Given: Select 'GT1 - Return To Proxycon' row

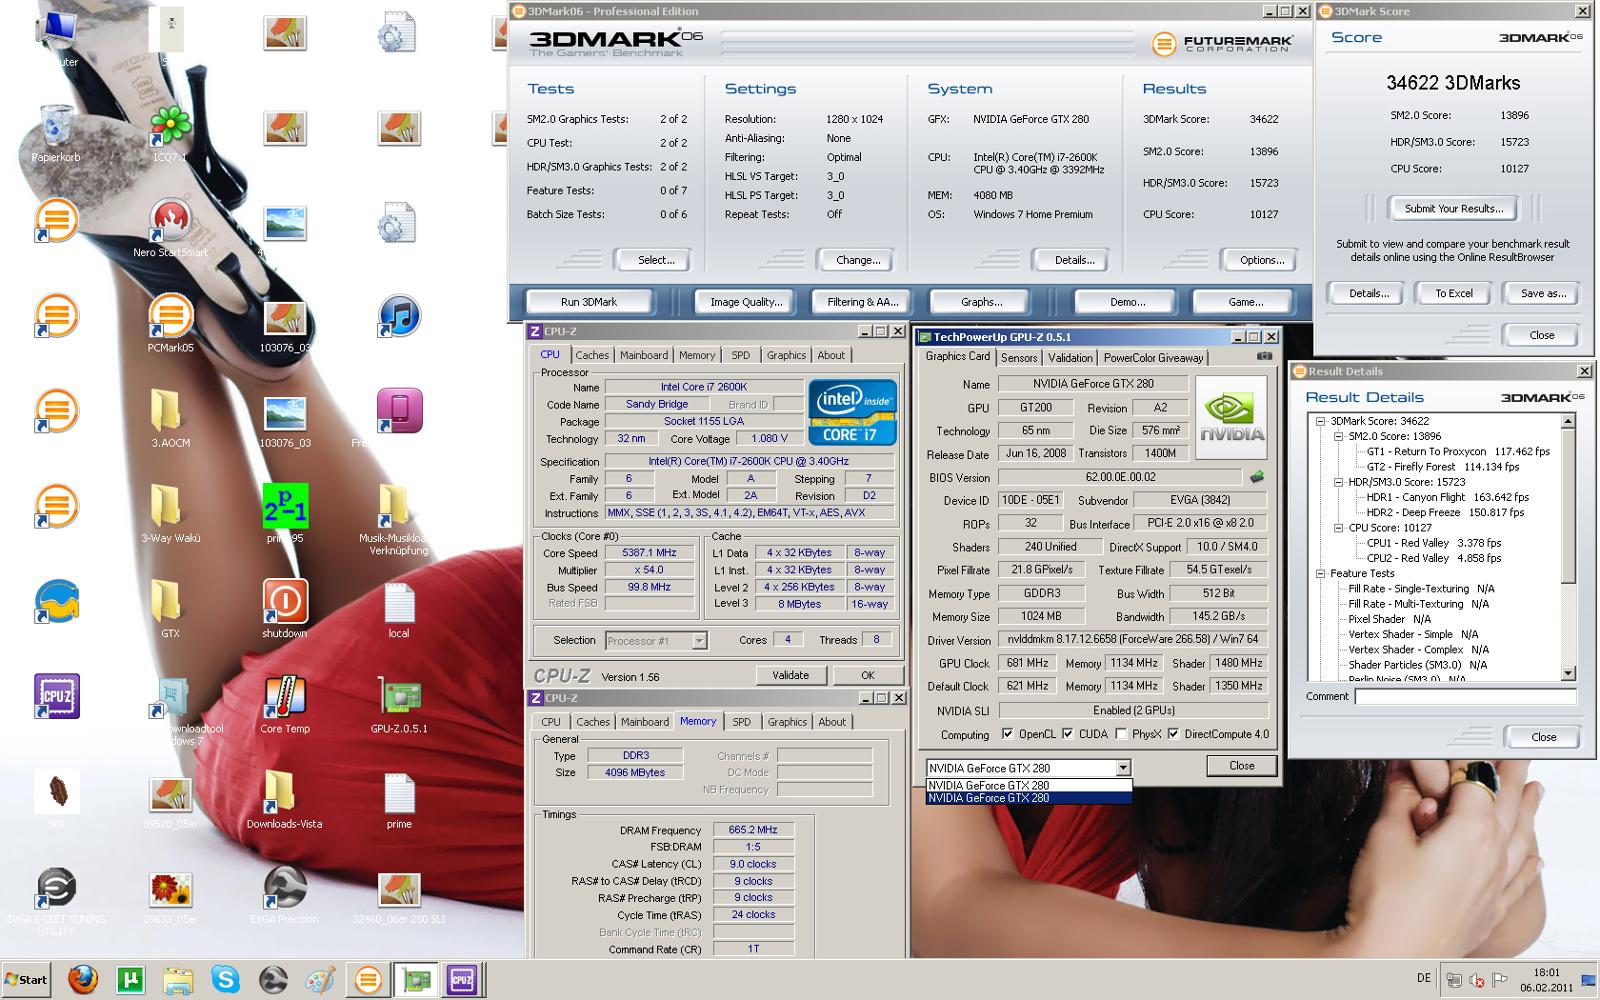Looking at the screenshot, I should coord(1458,452).
